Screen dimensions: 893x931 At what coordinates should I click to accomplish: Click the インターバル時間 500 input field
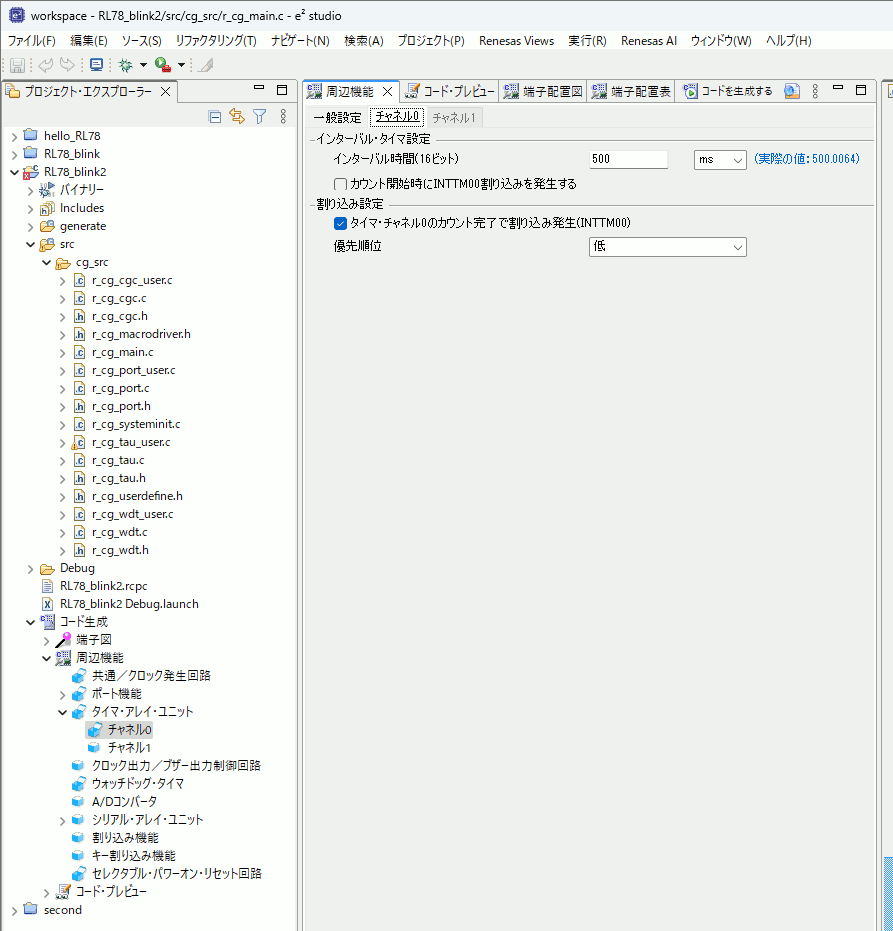[x=628, y=159]
